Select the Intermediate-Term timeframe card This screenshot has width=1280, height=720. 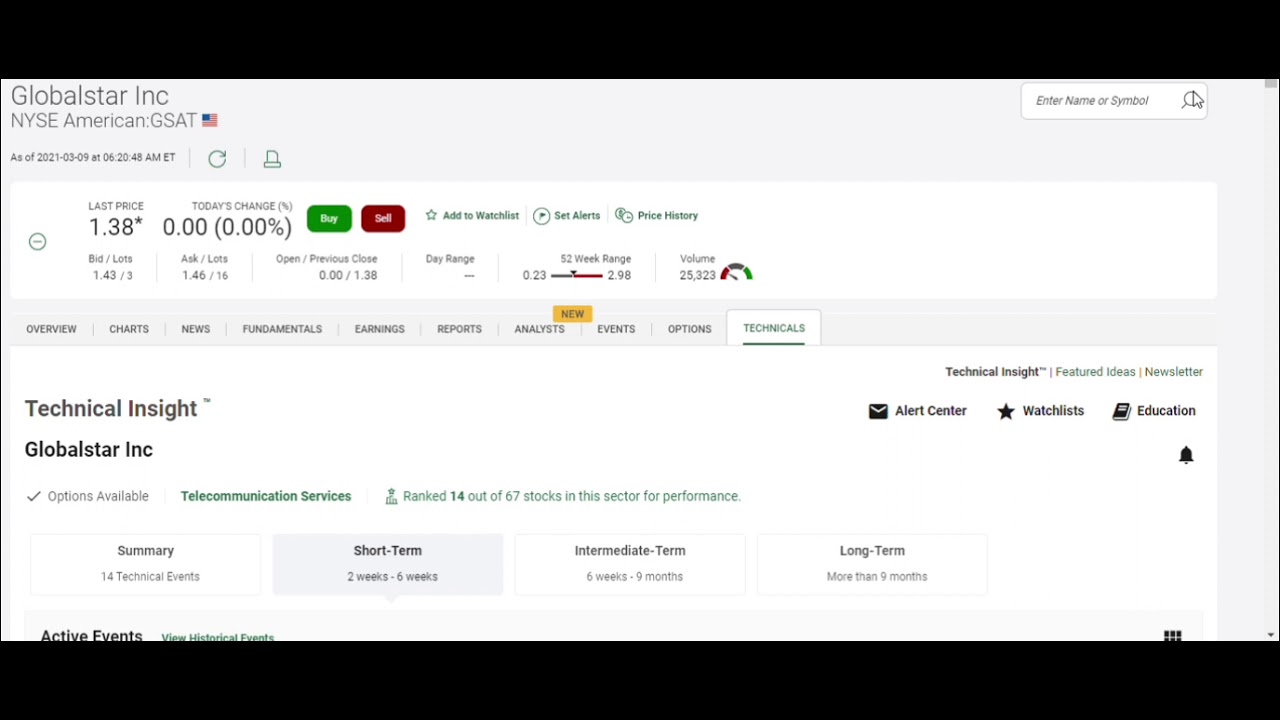point(630,564)
